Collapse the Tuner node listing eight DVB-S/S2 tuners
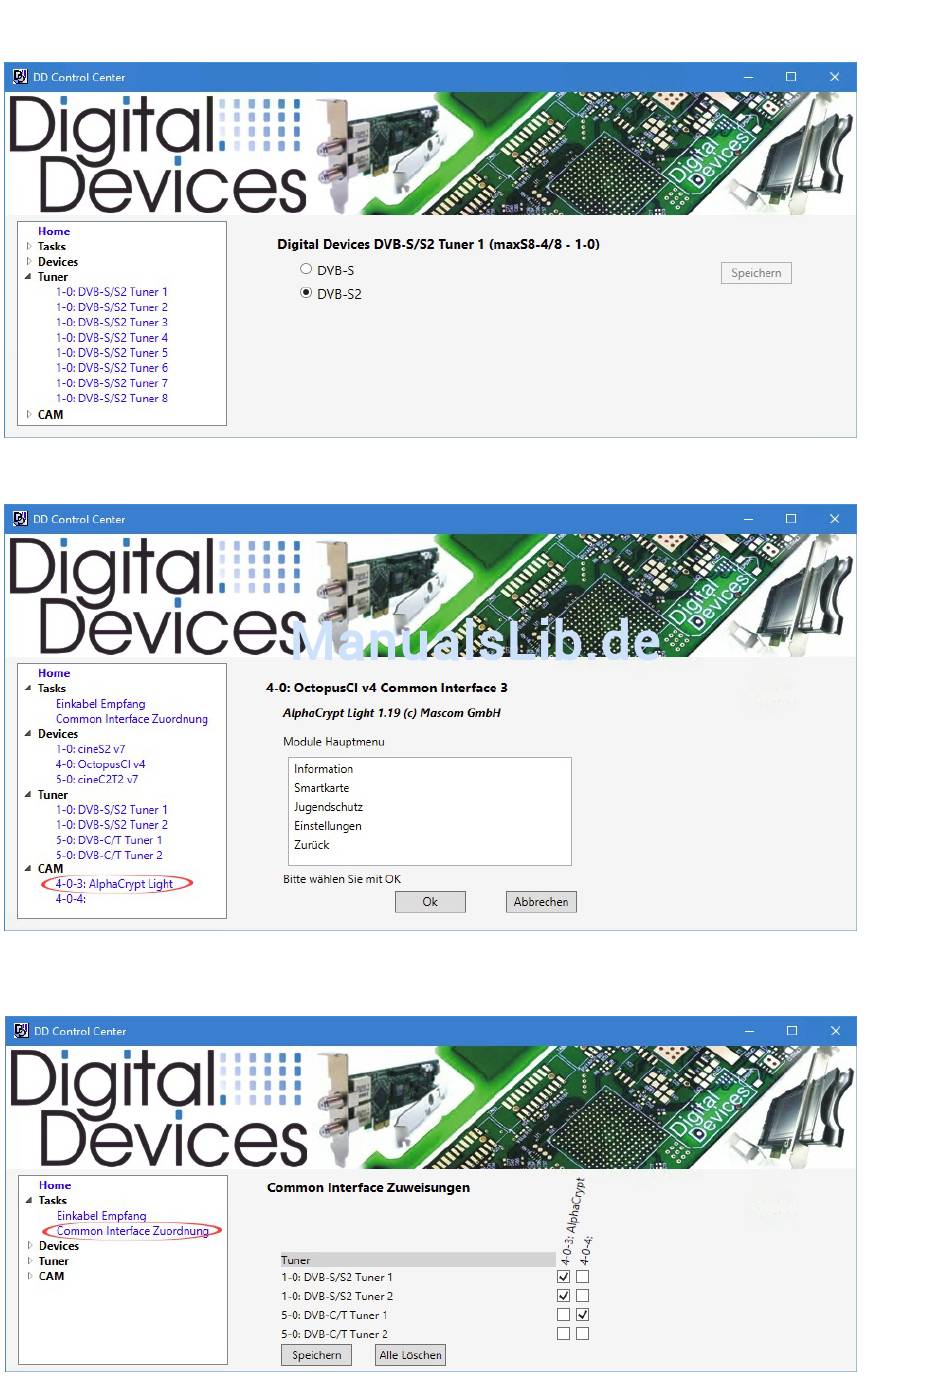Viewport: 950px width, 1388px height. tap(29, 277)
